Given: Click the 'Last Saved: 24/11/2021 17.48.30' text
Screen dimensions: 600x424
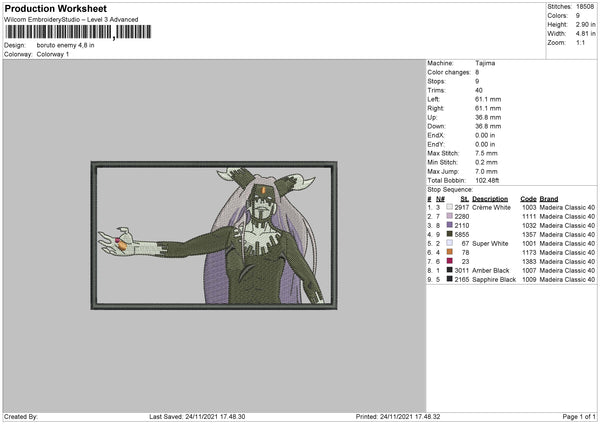Looking at the screenshot, I should 197,417.
